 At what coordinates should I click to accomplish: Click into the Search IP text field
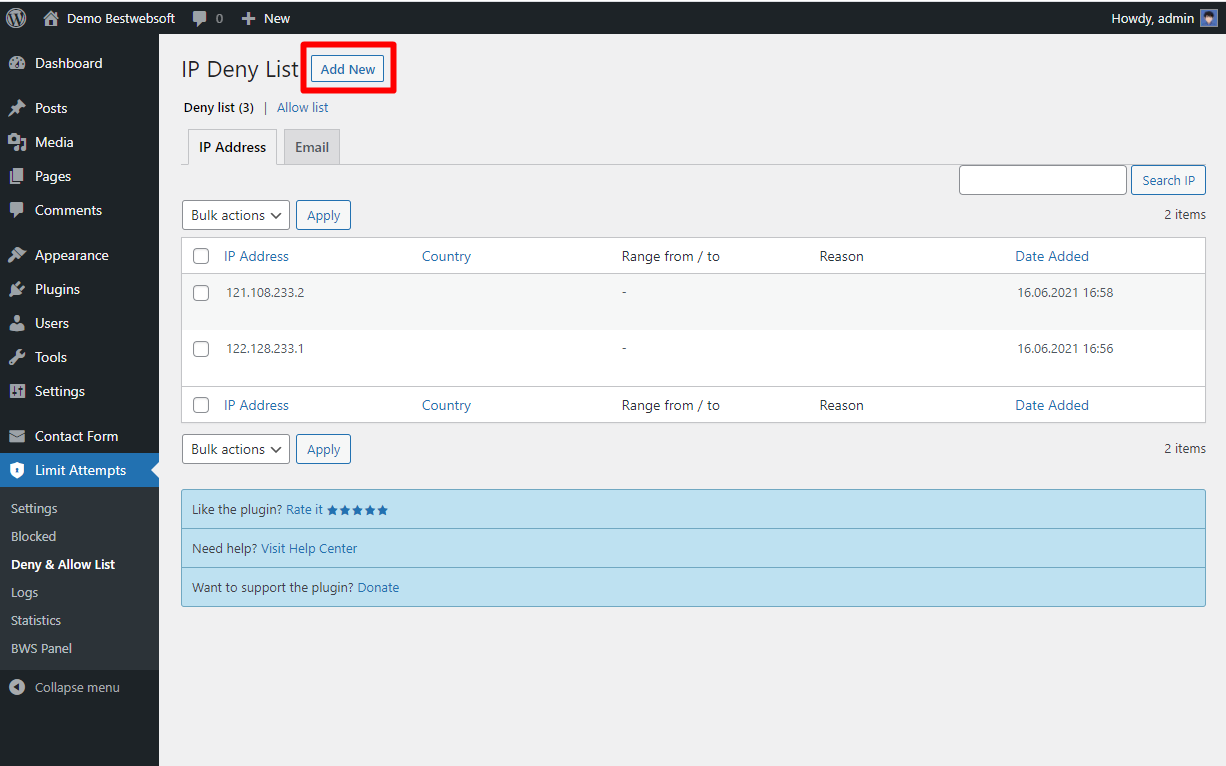pos(1043,180)
